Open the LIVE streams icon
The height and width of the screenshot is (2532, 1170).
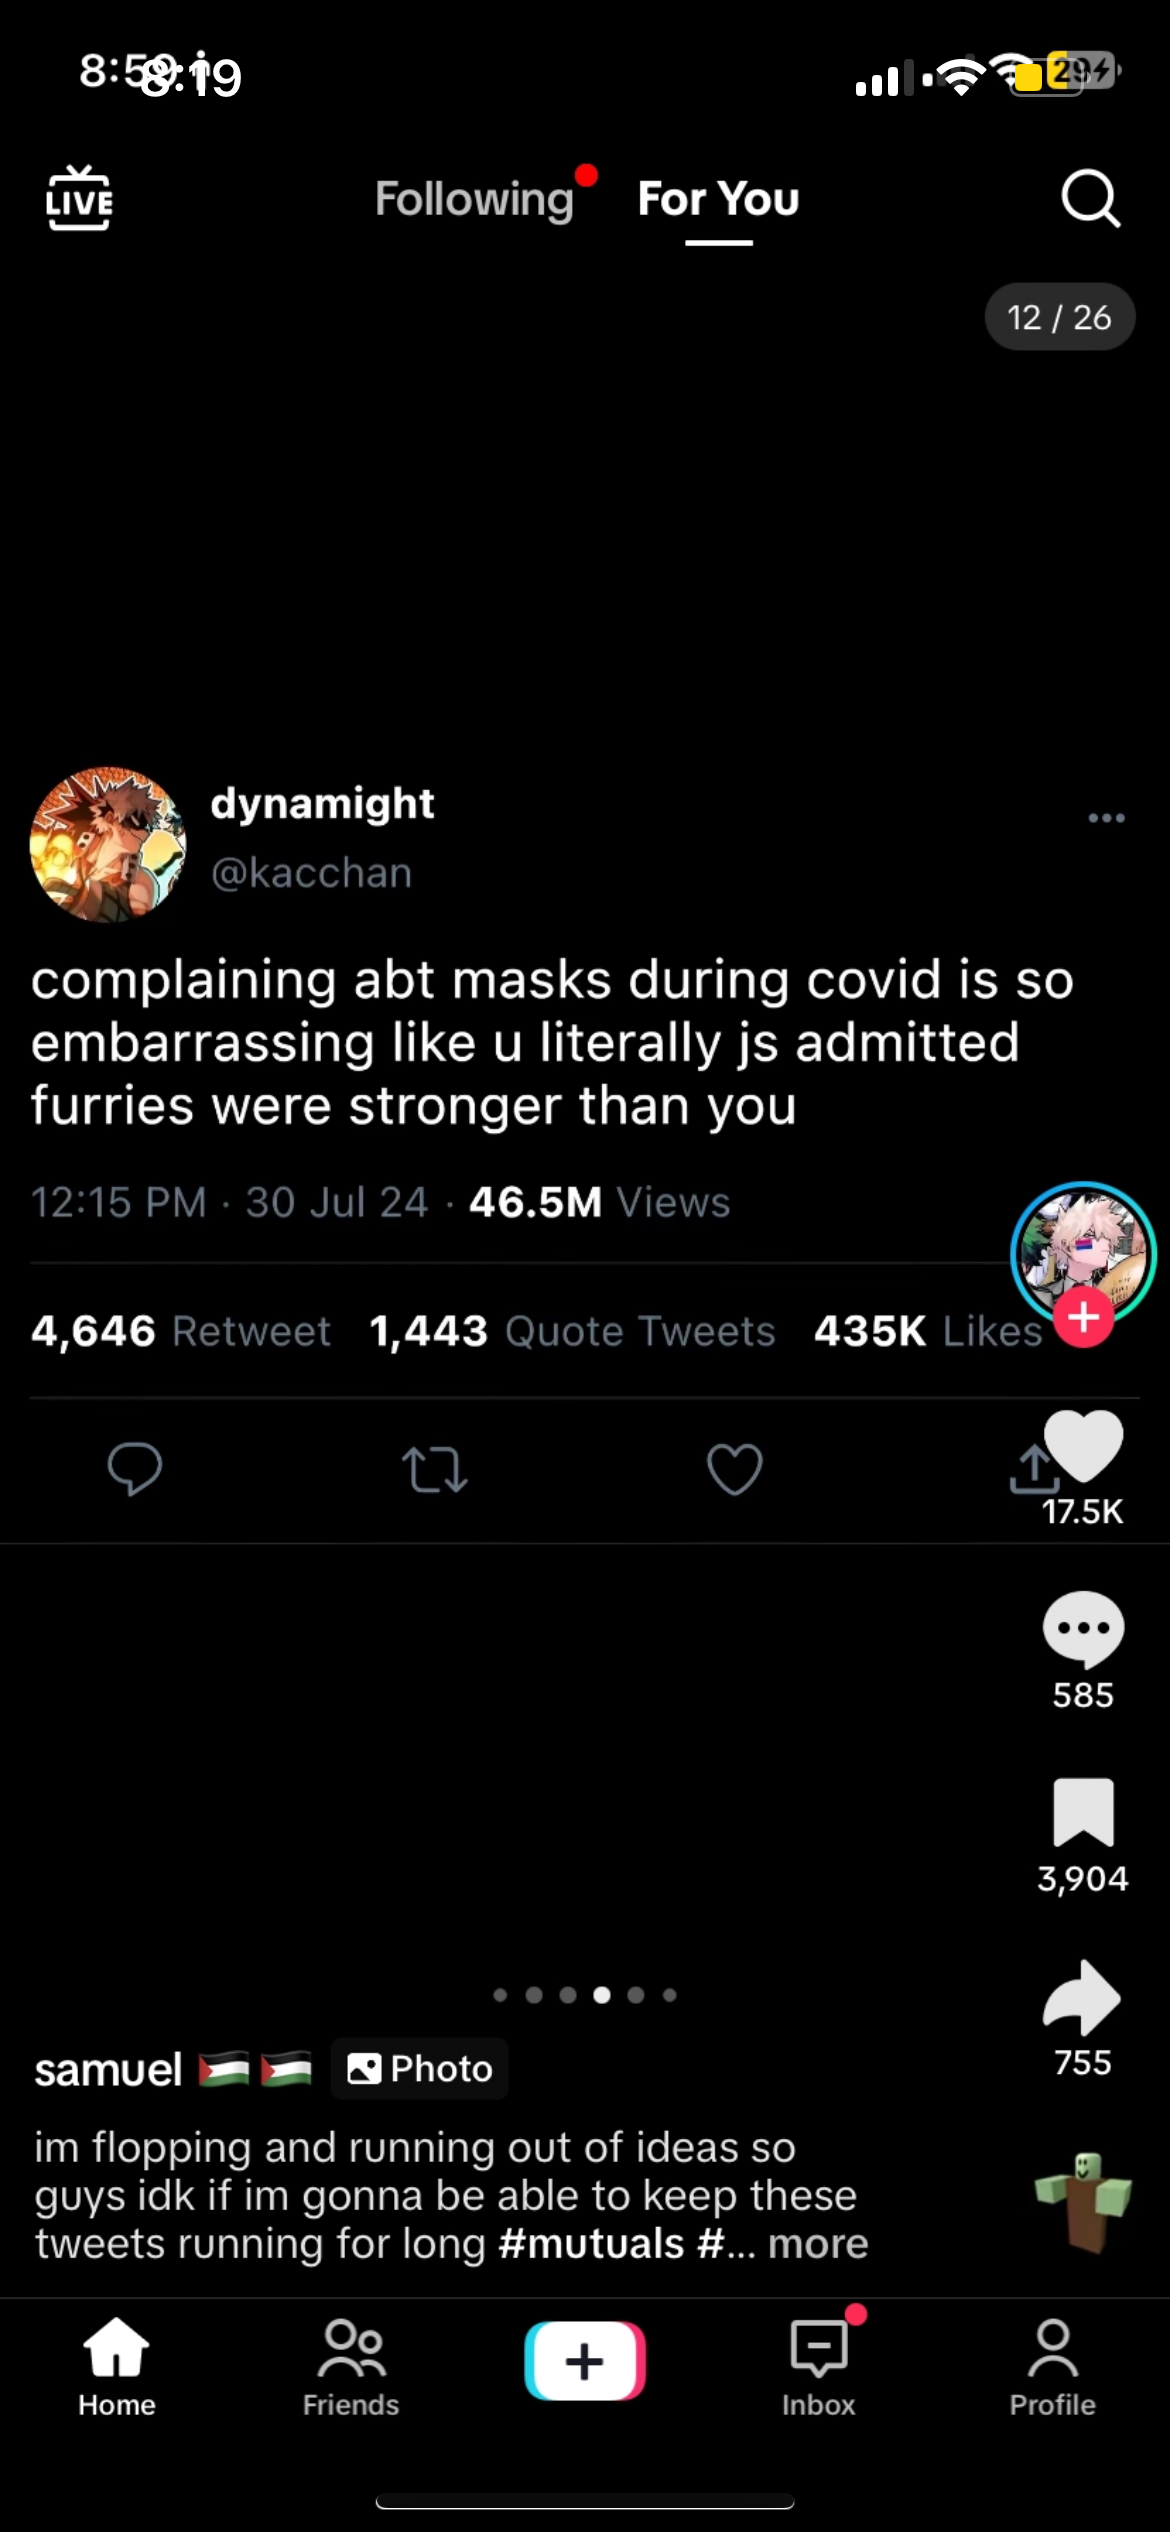[79, 198]
